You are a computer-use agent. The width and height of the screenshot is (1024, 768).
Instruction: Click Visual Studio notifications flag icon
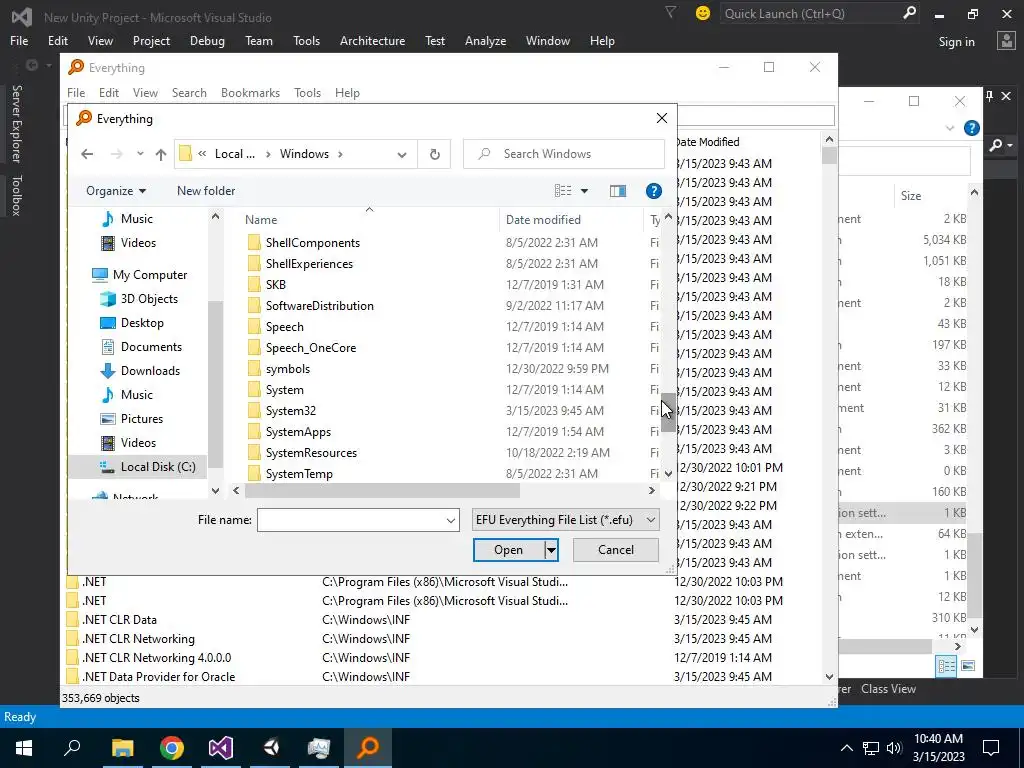670,12
